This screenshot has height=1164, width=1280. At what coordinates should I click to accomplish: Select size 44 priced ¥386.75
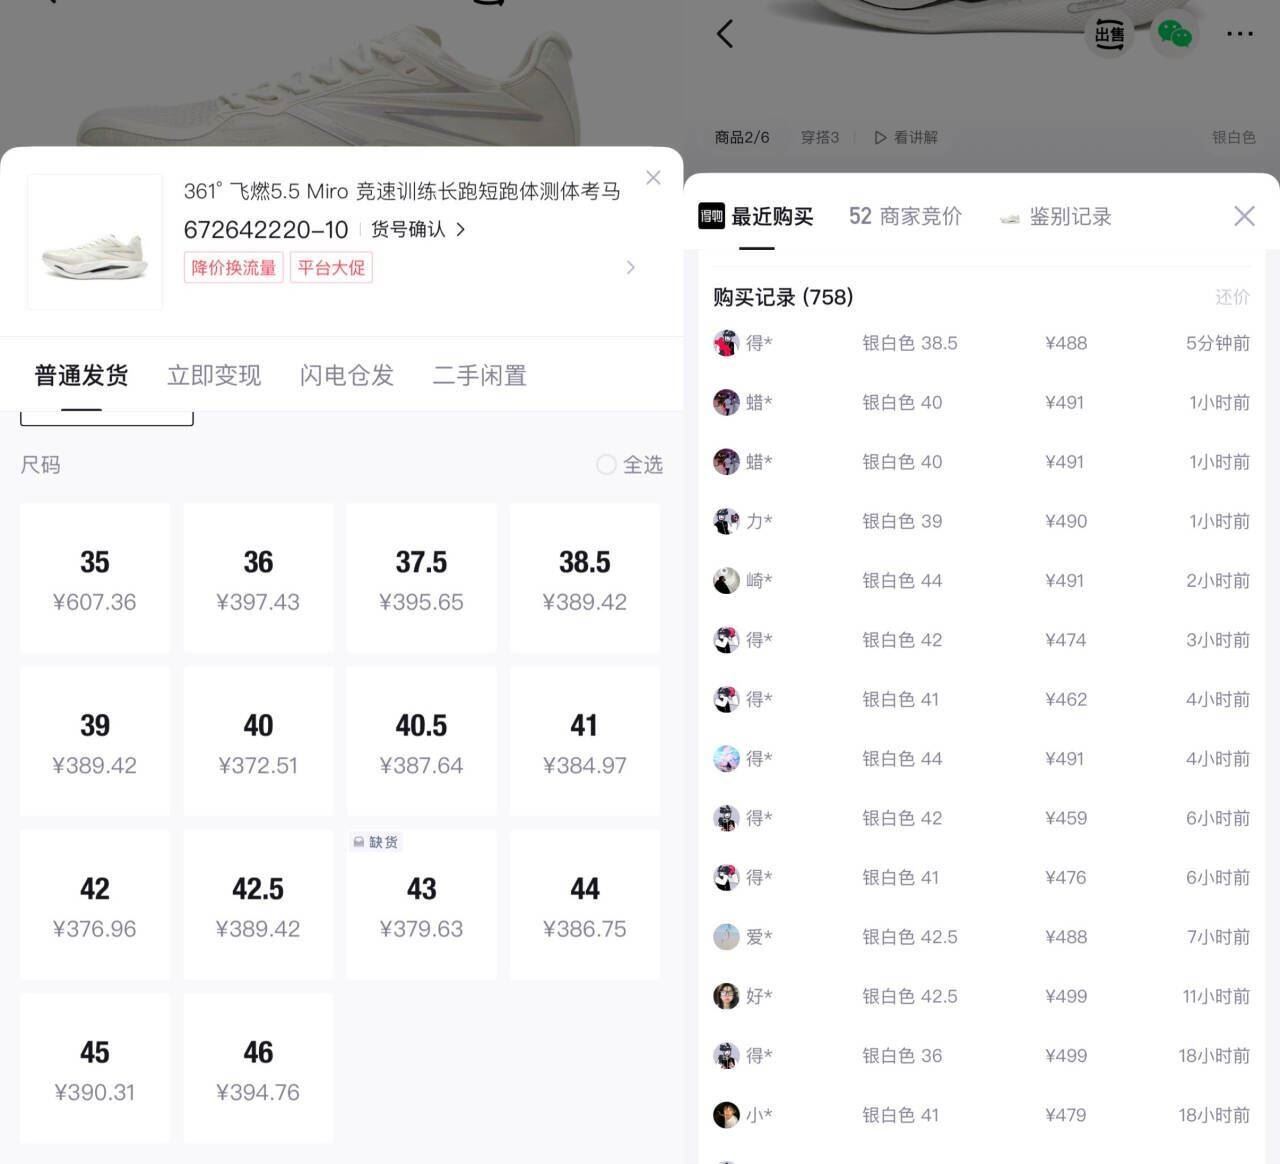tap(585, 904)
